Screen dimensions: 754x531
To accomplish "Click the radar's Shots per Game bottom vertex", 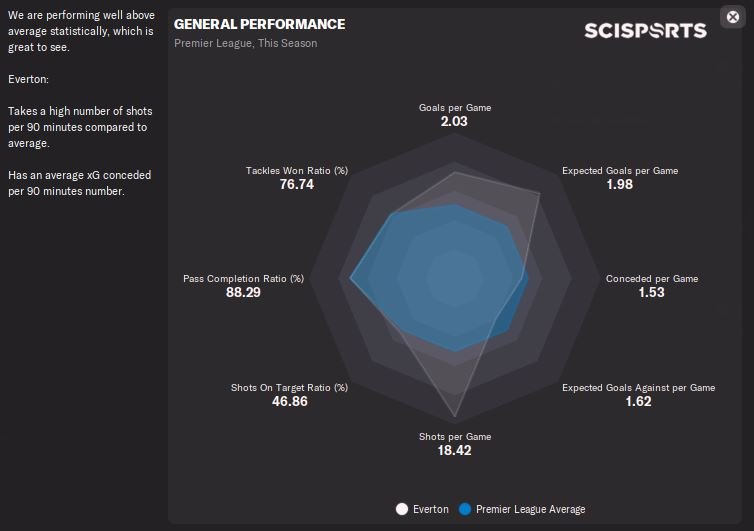I will click(455, 416).
